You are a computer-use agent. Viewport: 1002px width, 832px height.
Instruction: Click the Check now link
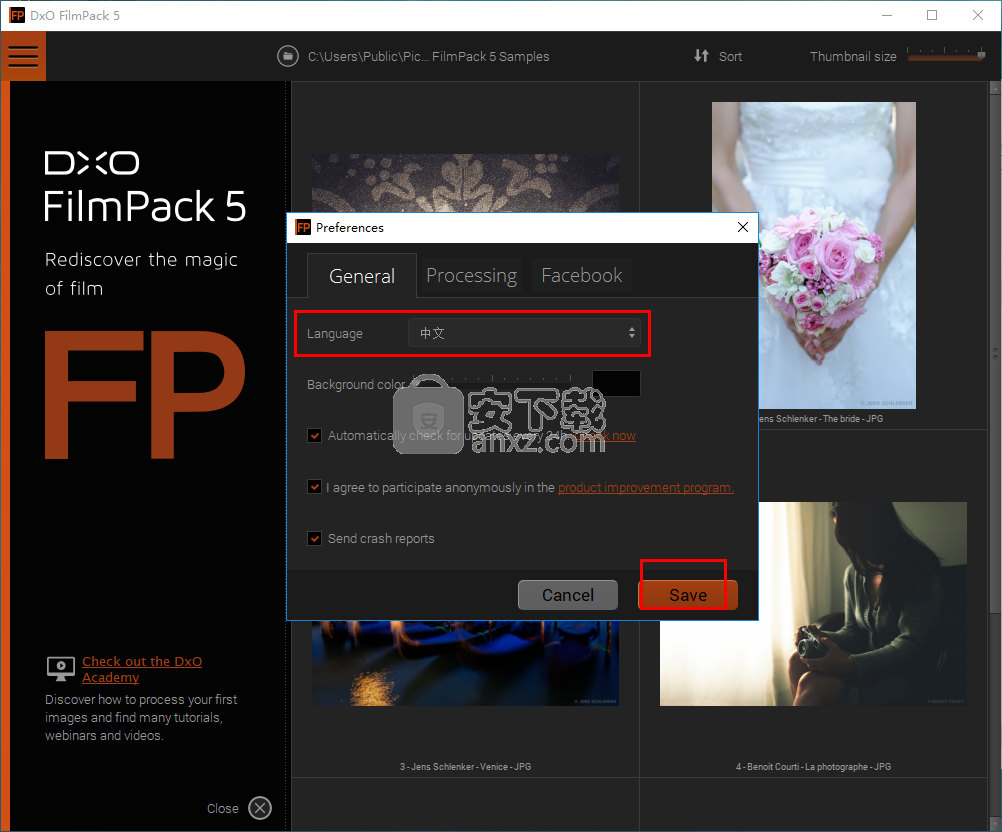pos(605,436)
